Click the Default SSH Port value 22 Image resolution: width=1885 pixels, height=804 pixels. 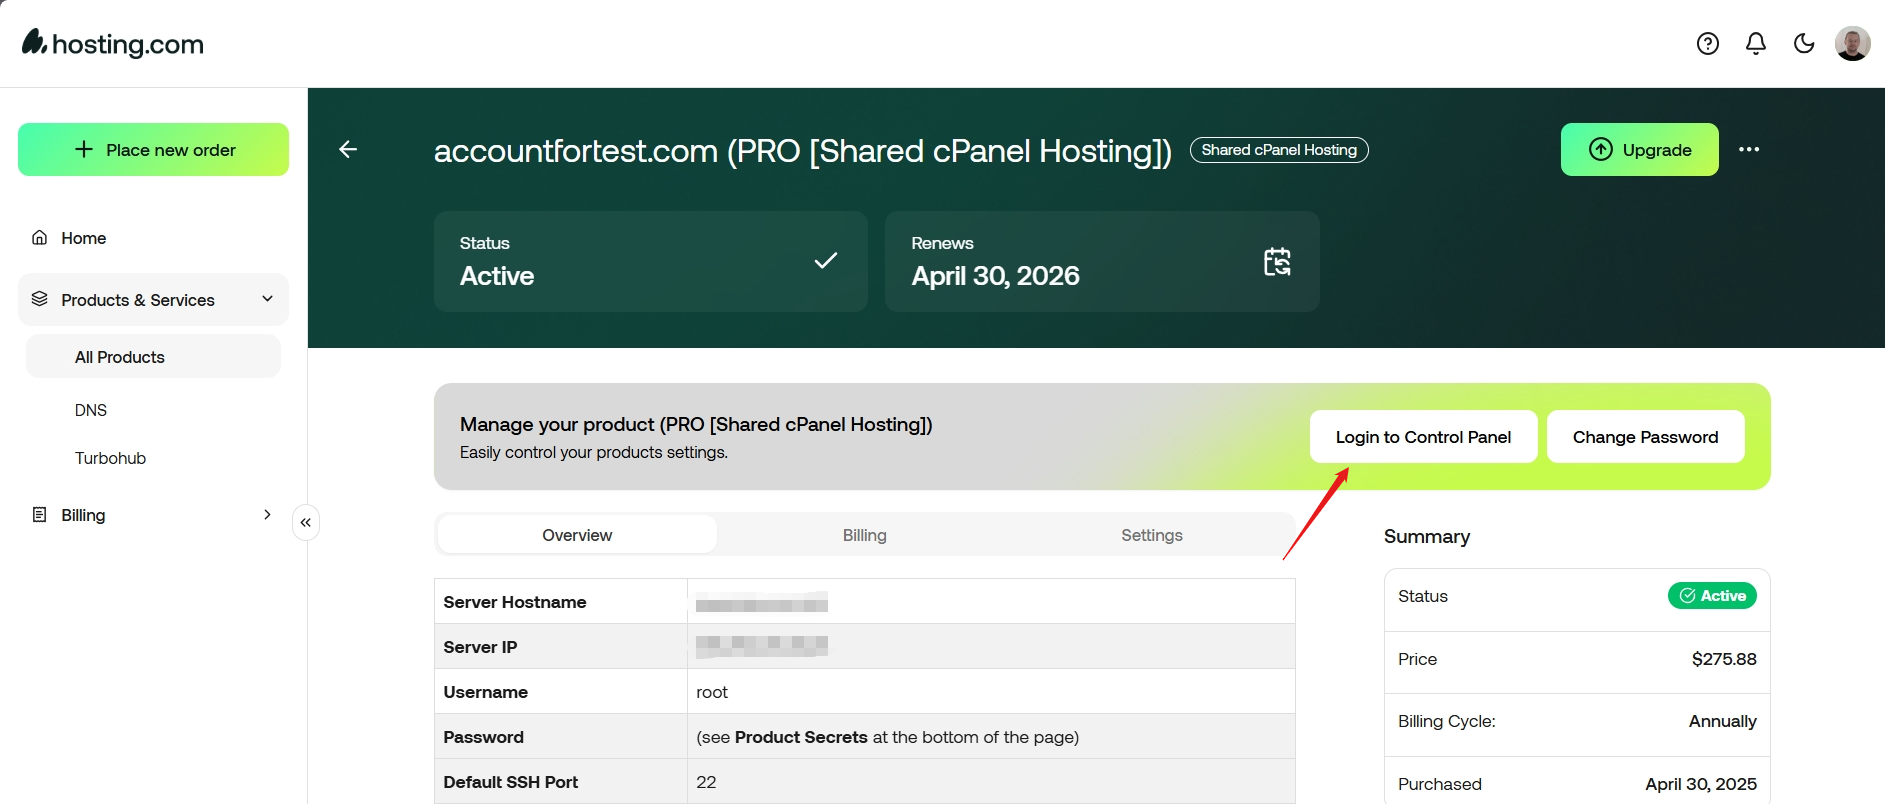pos(706,782)
